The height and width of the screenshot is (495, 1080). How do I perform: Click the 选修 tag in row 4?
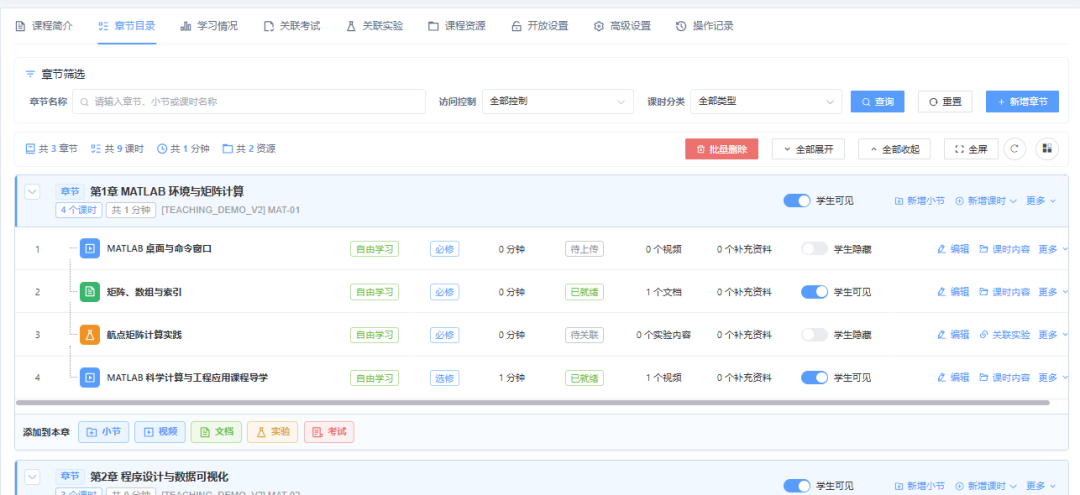(x=445, y=377)
